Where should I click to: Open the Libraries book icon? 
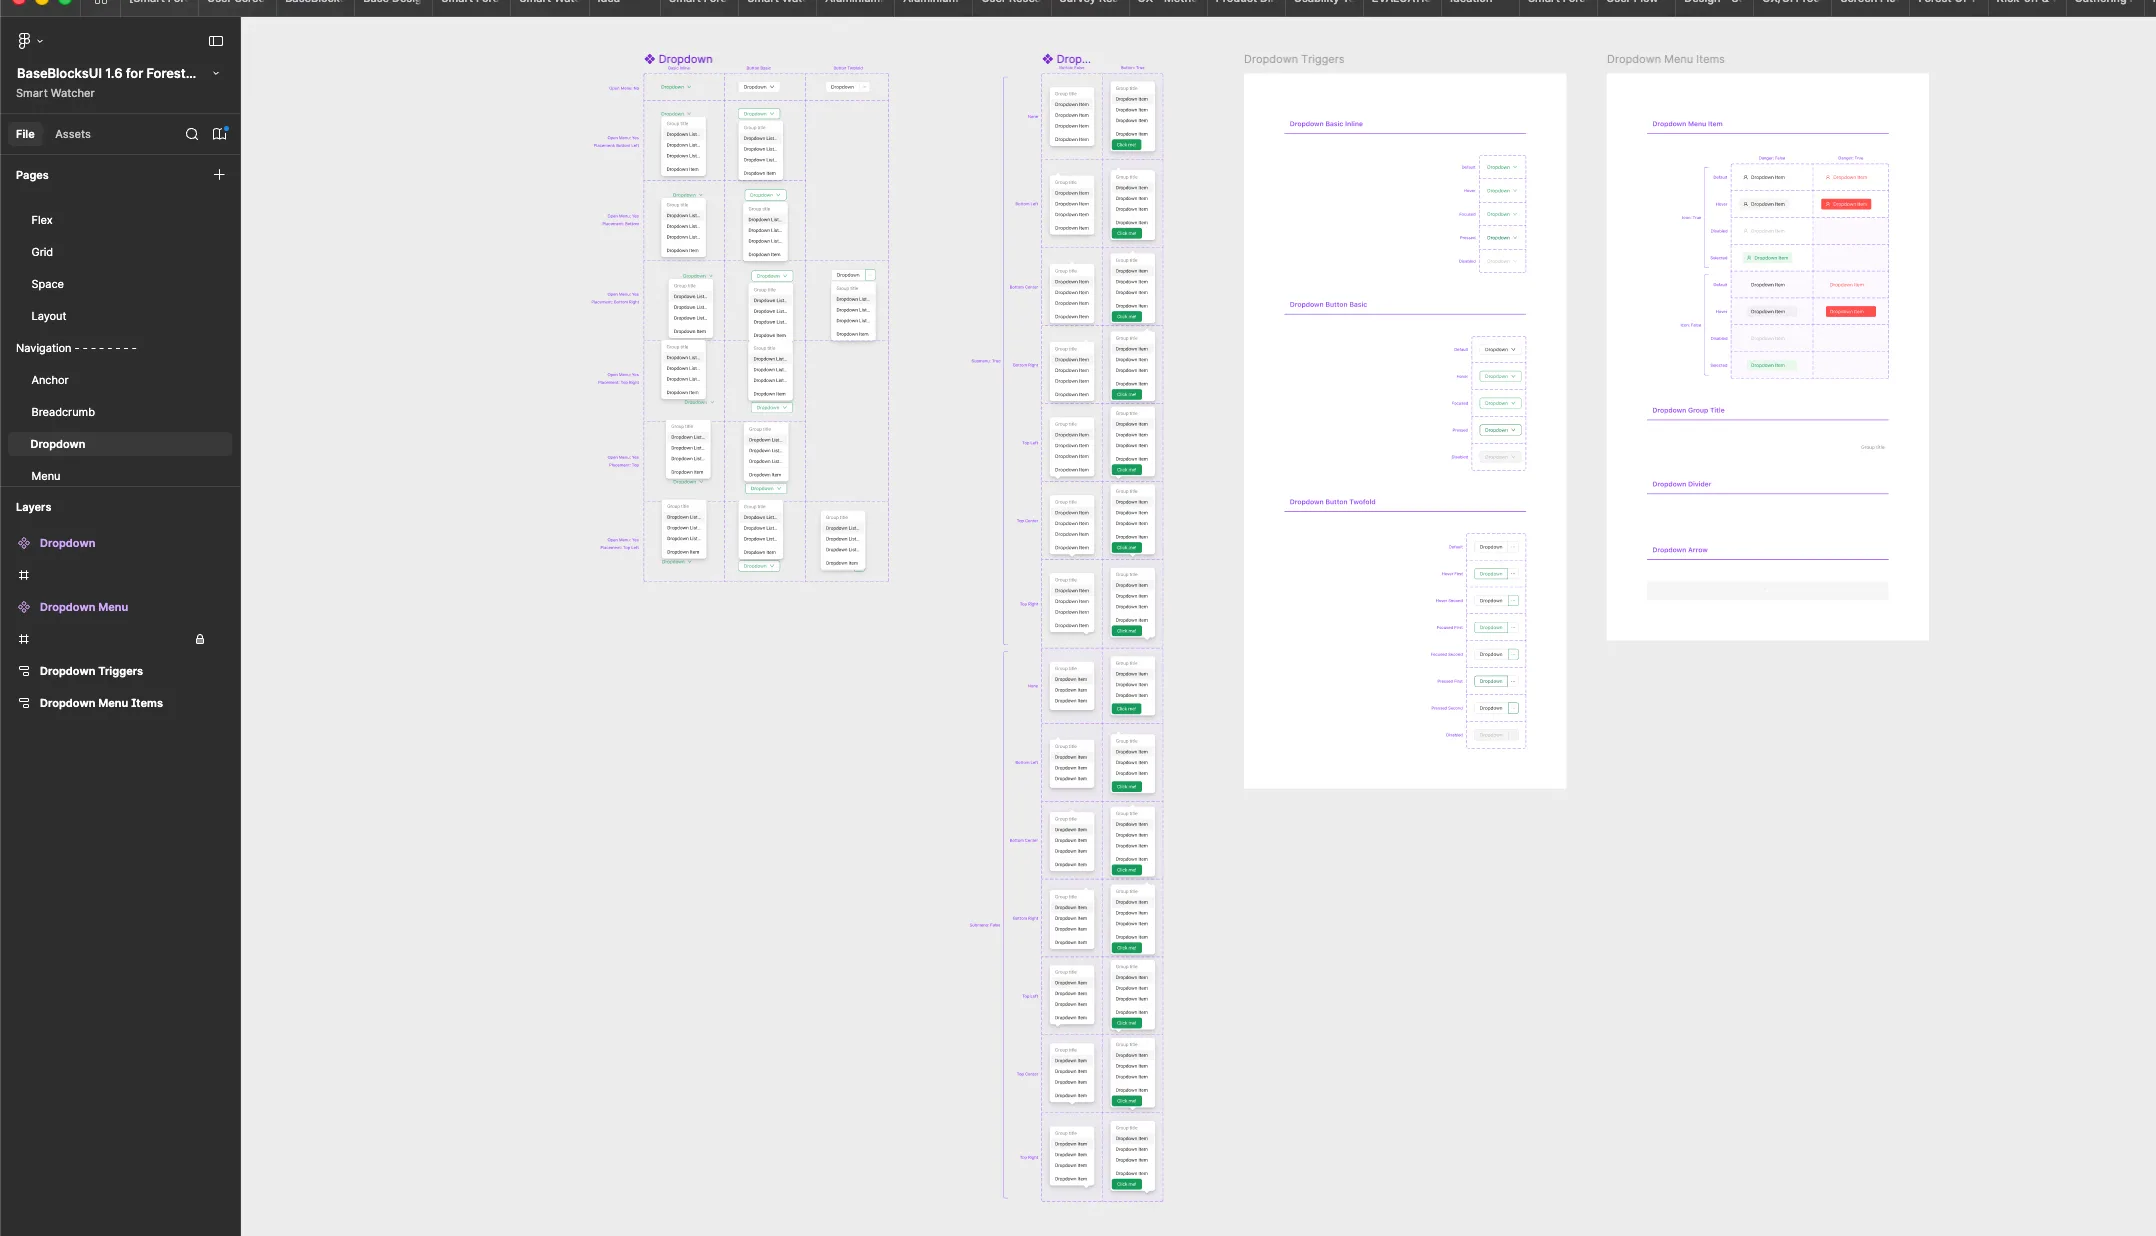(220, 134)
